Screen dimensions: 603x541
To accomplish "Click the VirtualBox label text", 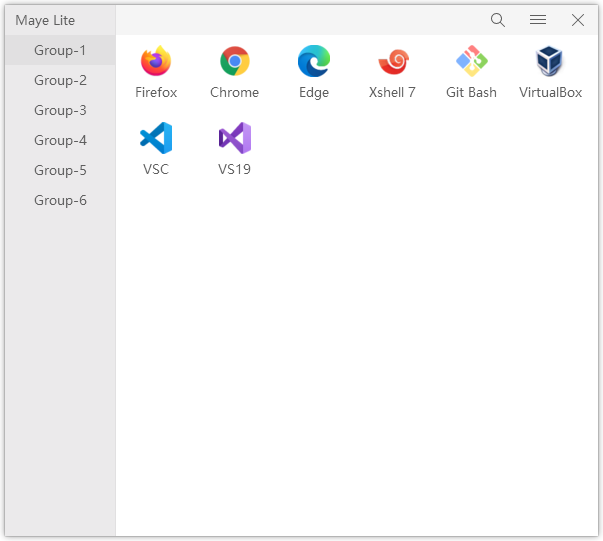I will [550, 92].
